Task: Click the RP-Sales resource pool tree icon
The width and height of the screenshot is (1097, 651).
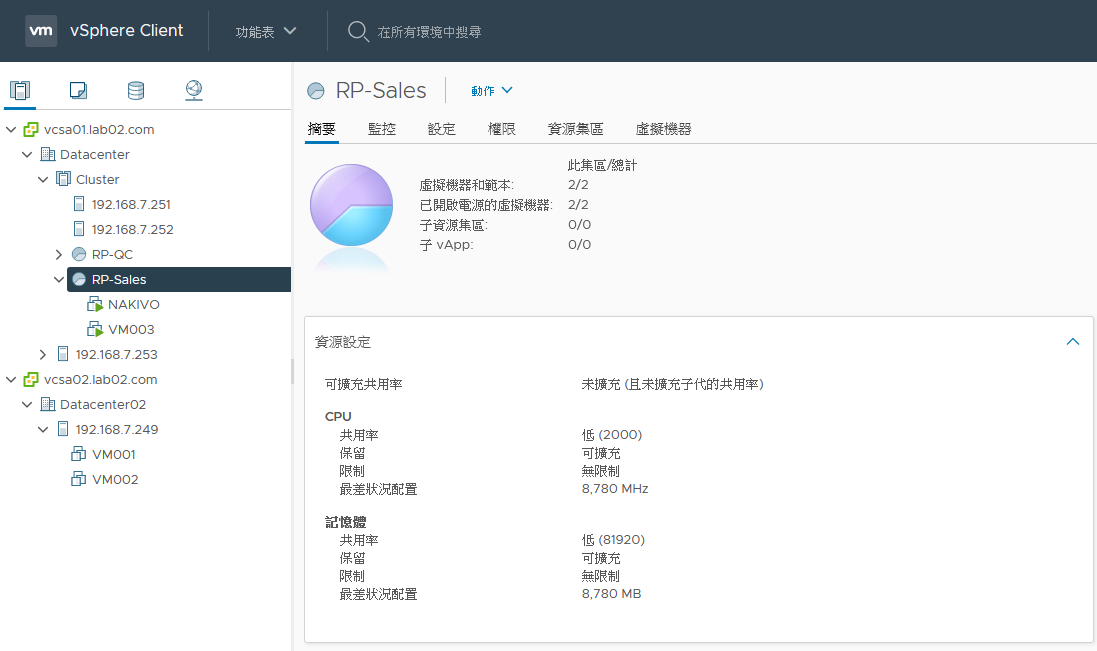Action: point(79,280)
